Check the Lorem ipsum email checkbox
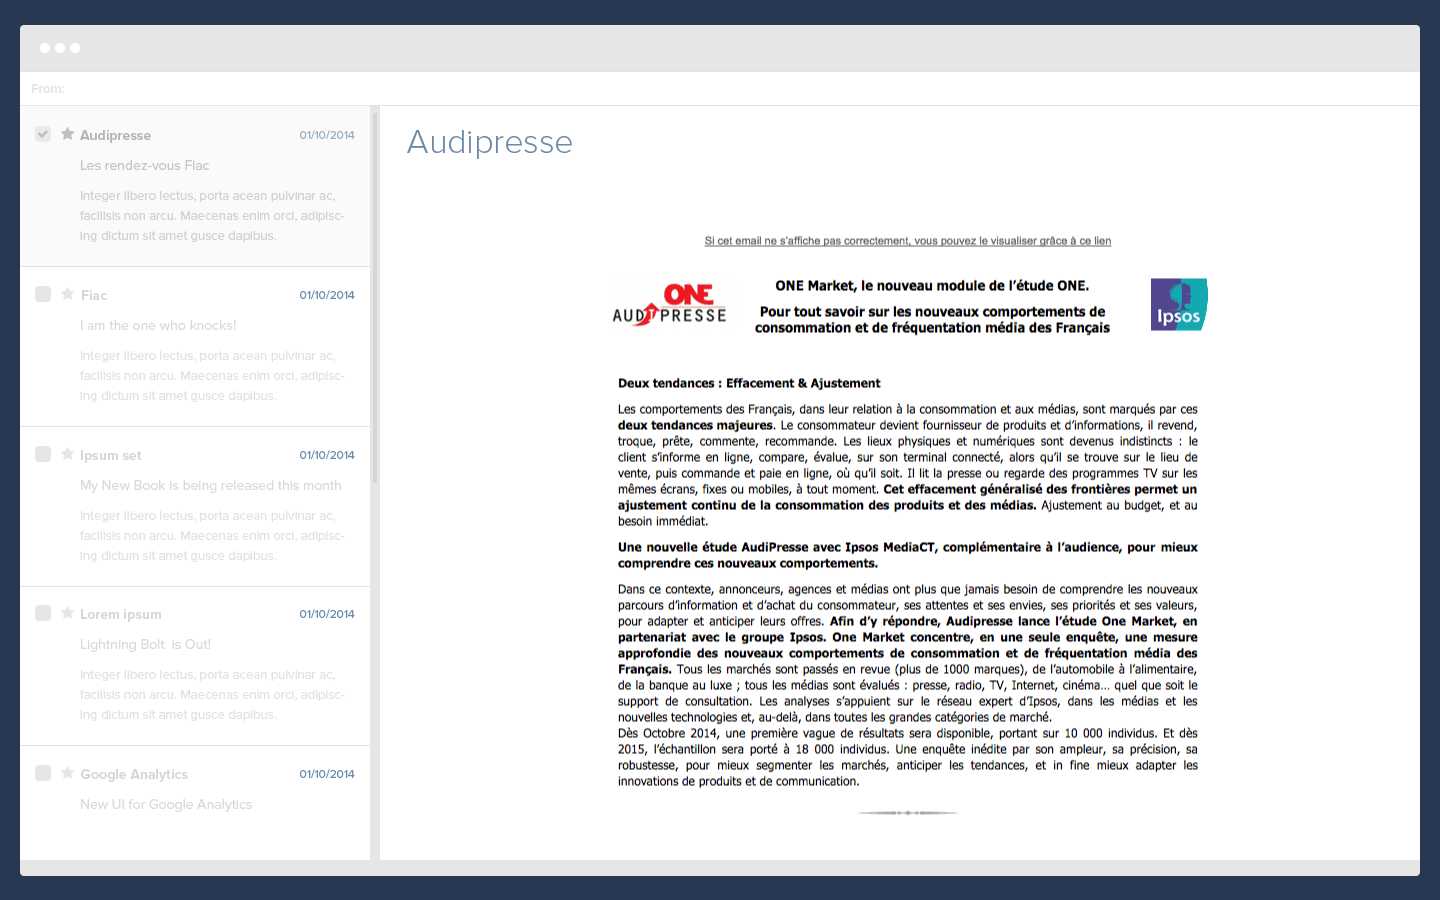The height and width of the screenshot is (900, 1440). pyautogui.click(x=43, y=613)
